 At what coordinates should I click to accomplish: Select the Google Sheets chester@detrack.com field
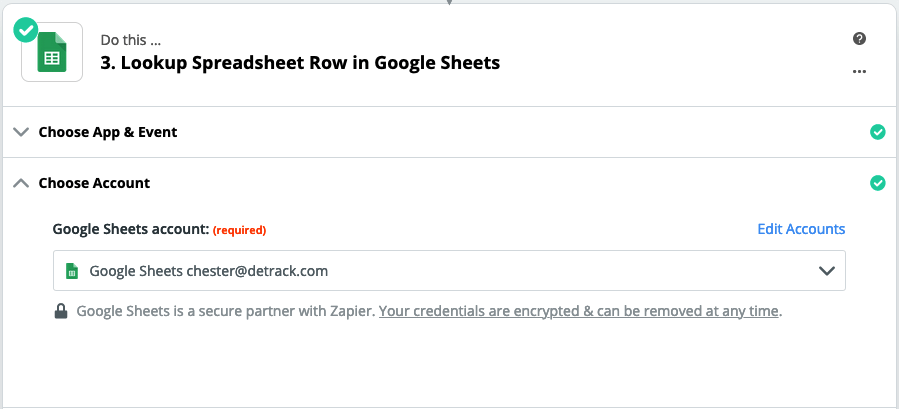tap(450, 271)
